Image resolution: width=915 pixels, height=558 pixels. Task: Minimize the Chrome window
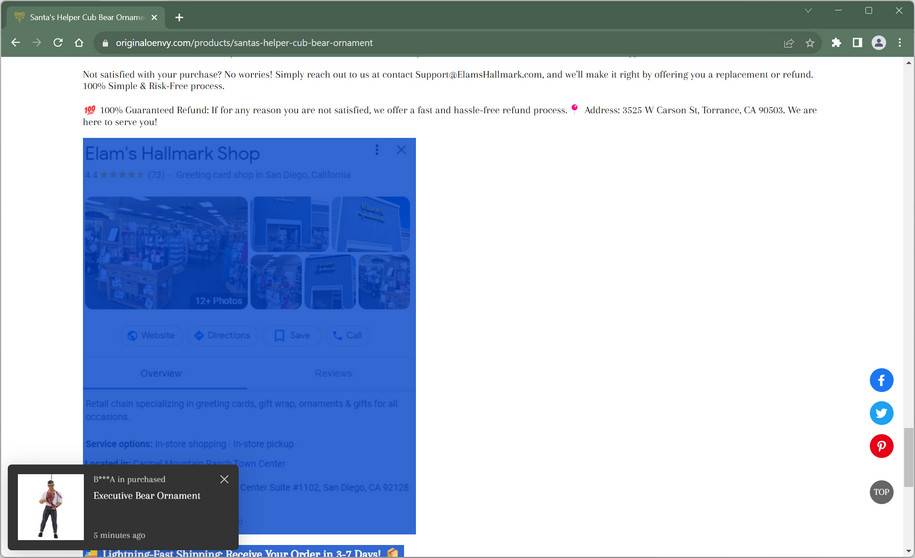click(839, 11)
